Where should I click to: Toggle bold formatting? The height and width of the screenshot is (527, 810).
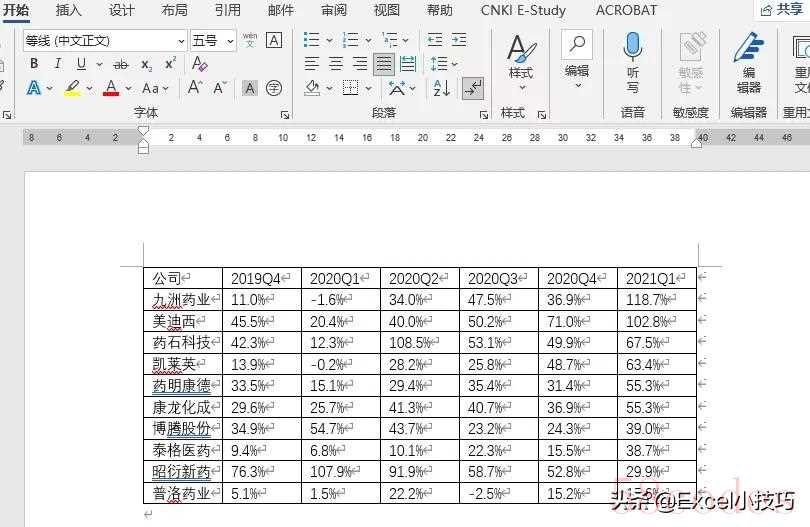(34, 64)
